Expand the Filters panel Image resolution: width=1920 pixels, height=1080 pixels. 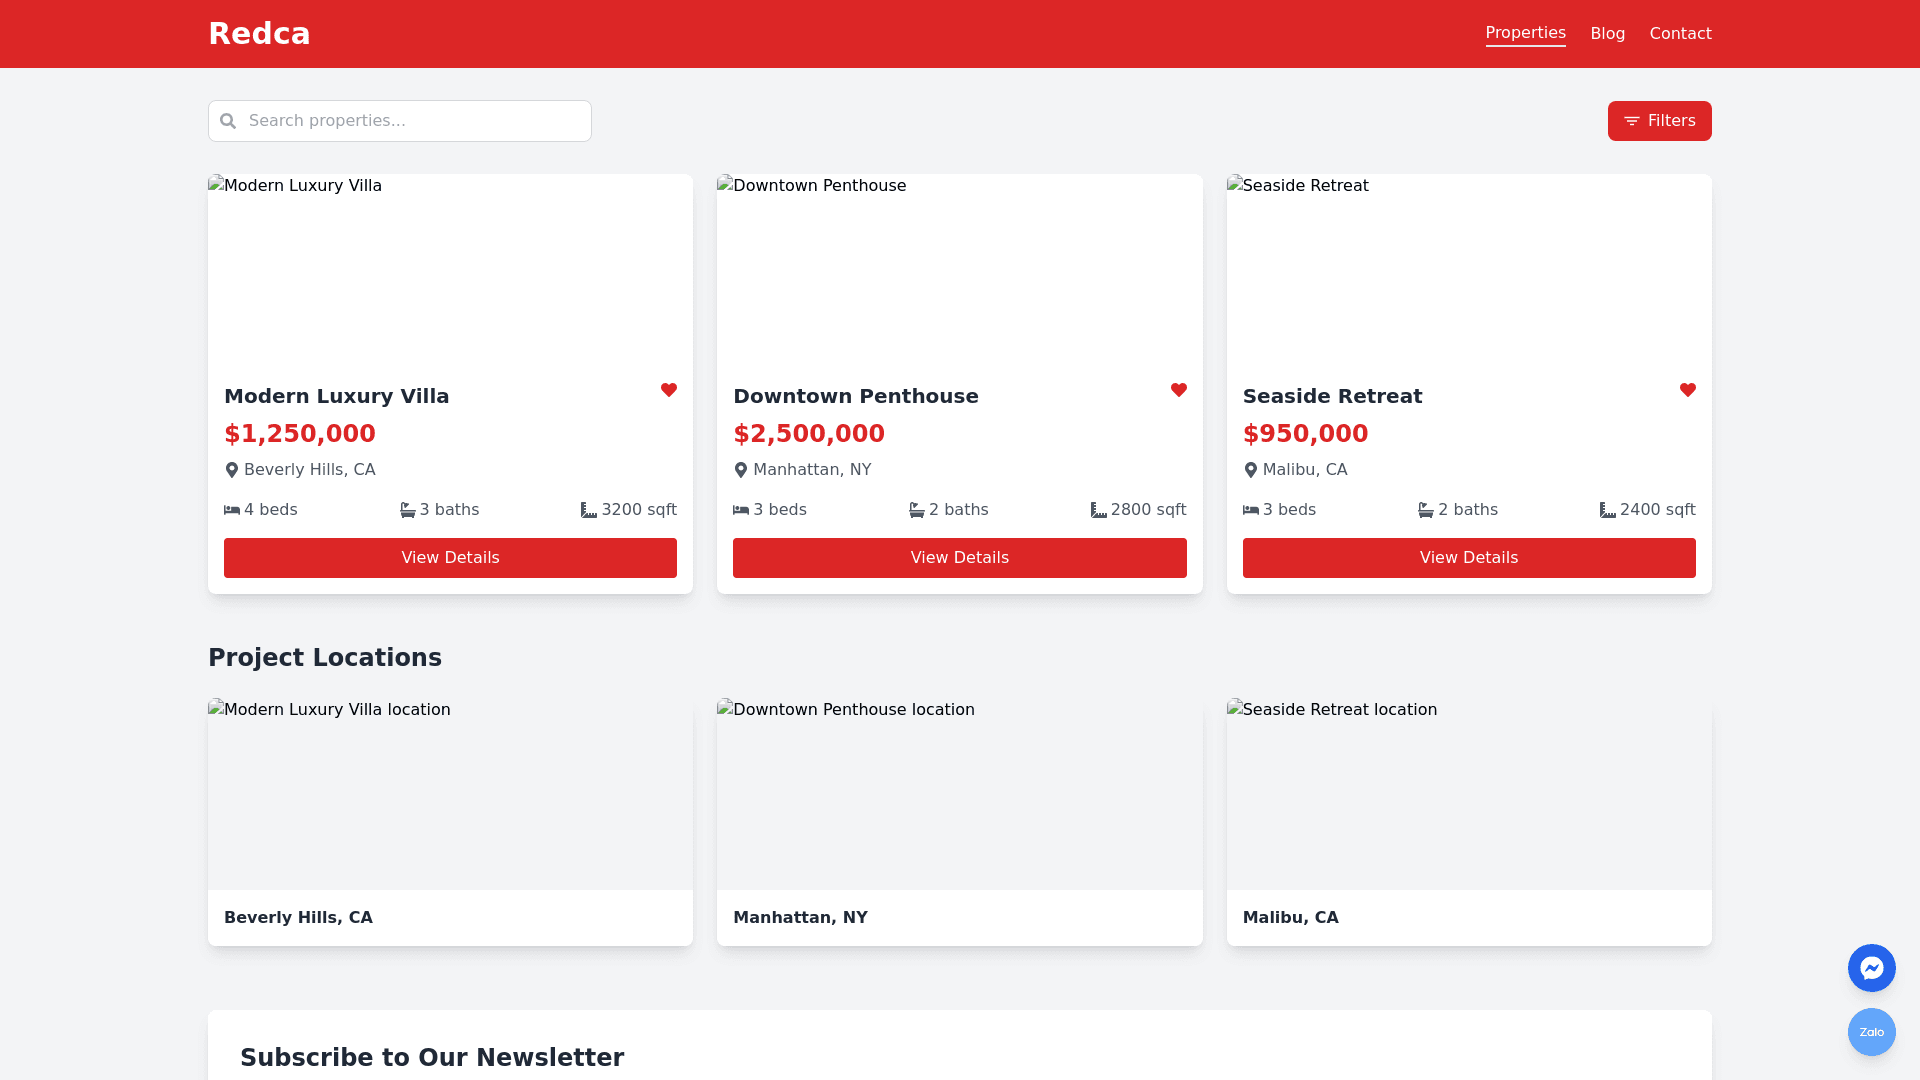[x=1659, y=121]
